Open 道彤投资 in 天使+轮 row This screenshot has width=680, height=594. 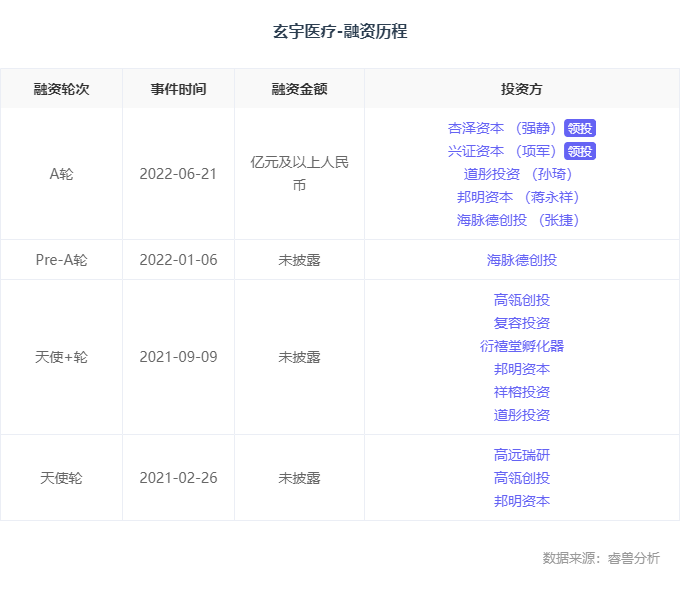(x=522, y=415)
